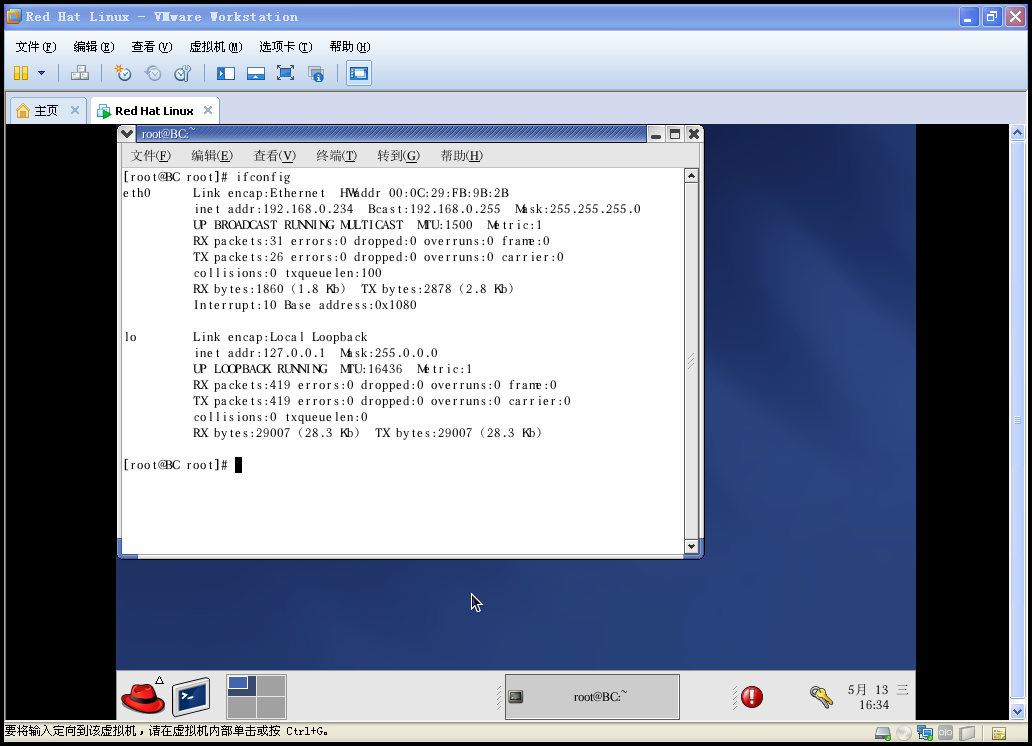Open the 查看(V) menu in VMware
Image resolution: width=1032 pixels, height=746 pixels.
point(151,47)
